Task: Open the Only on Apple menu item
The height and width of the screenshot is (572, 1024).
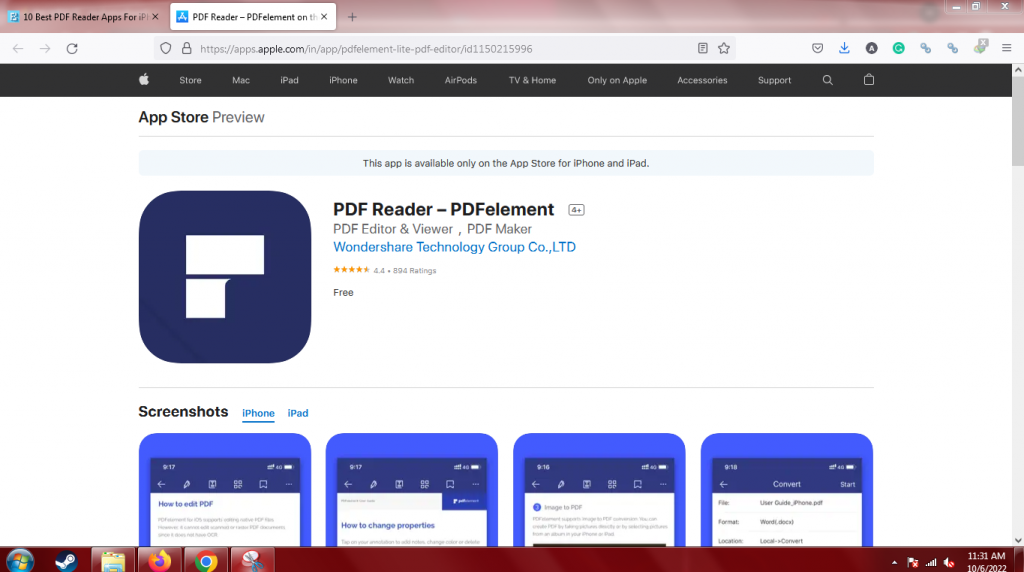Action: tap(617, 80)
